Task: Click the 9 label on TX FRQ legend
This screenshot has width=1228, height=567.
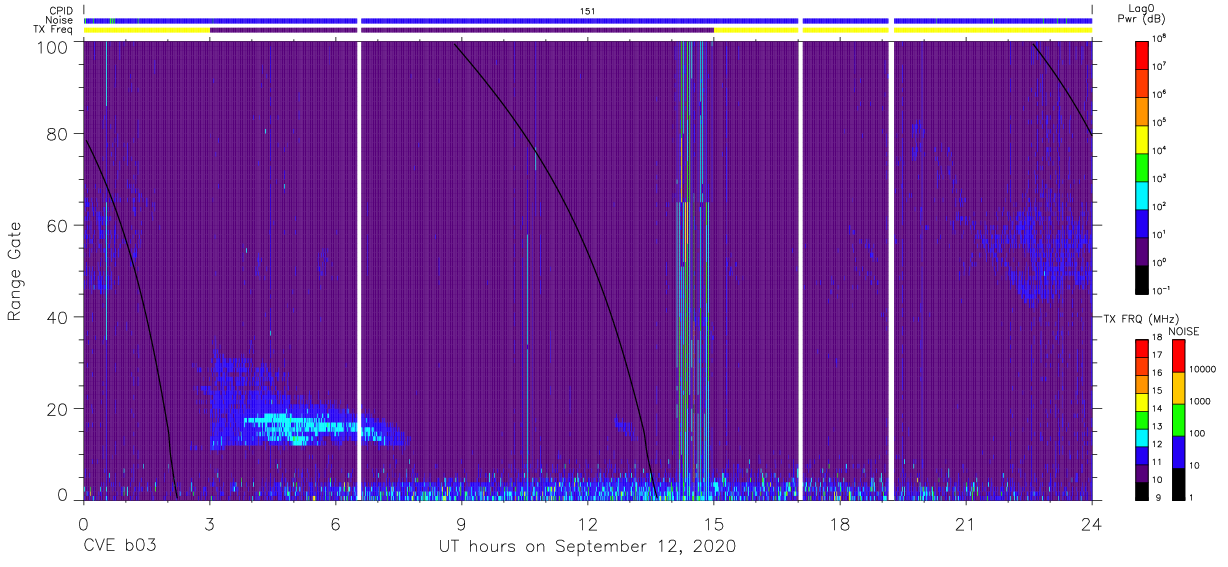Action: point(1156,497)
